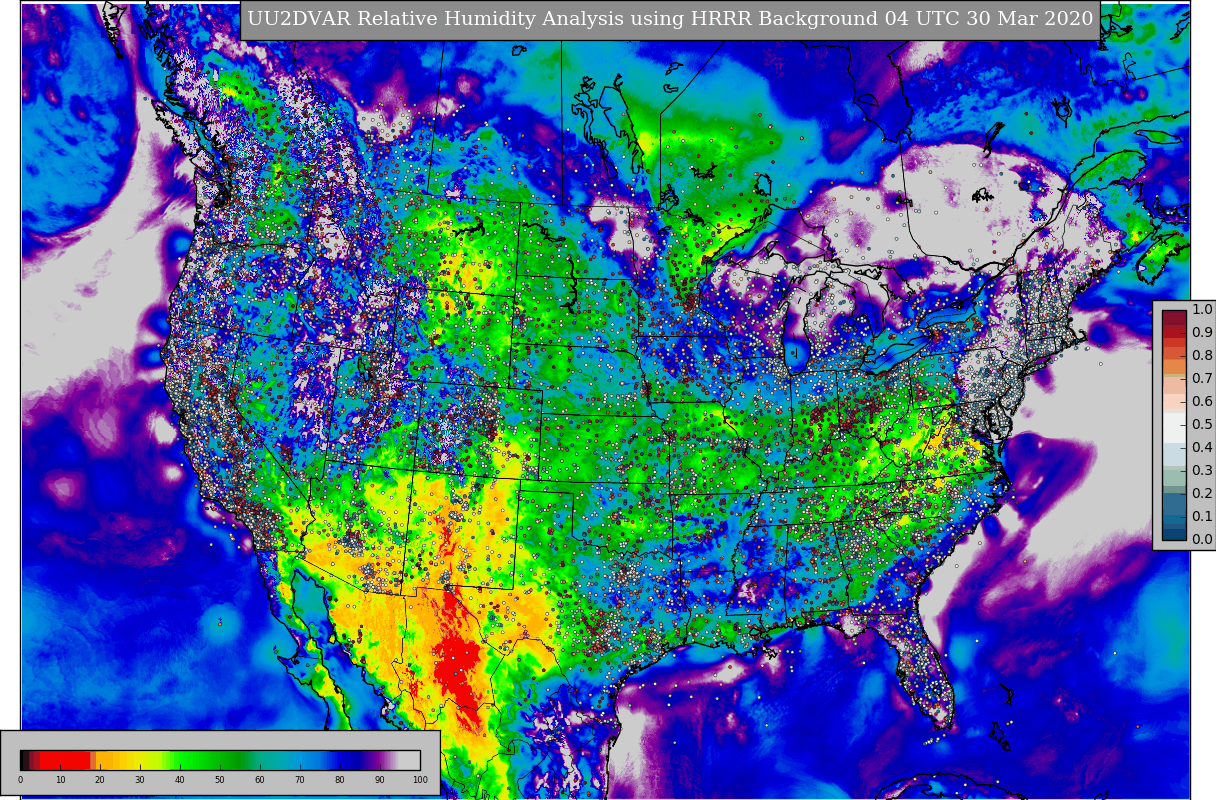Click the 0.4 label on right colorbar
This screenshot has height=800, width=1216.
coord(1202,448)
